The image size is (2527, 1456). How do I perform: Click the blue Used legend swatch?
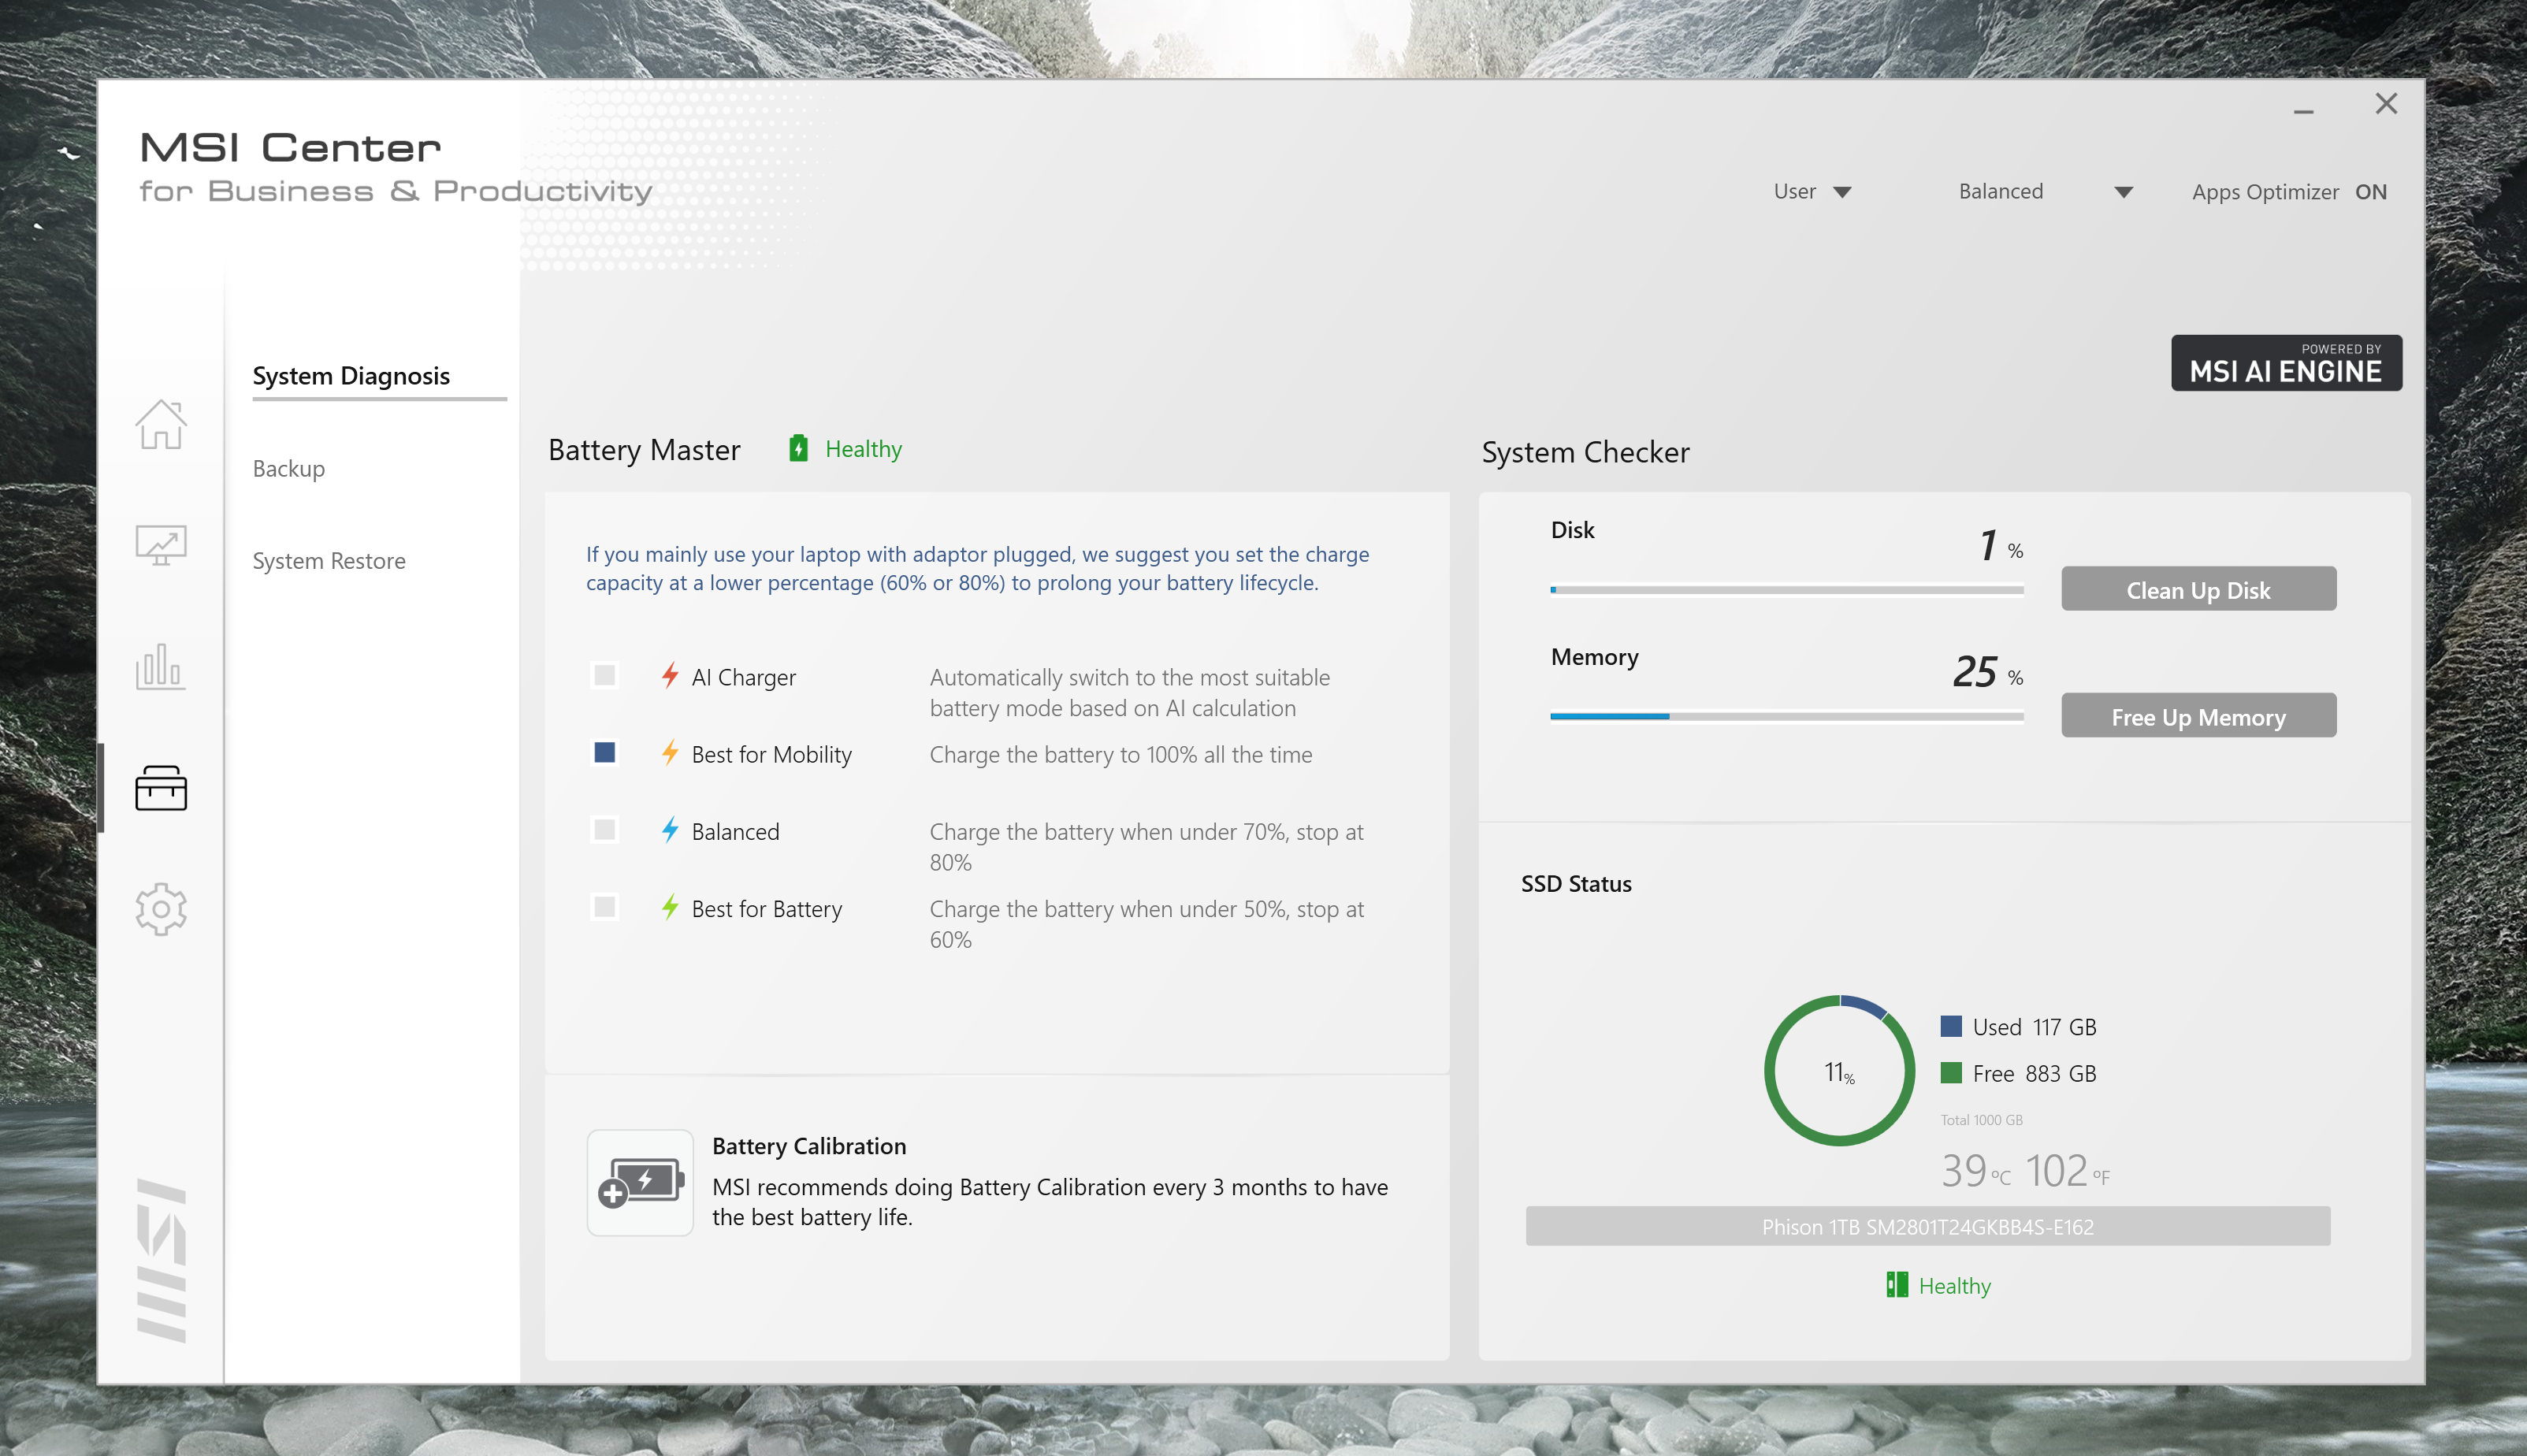[1950, 1027]
